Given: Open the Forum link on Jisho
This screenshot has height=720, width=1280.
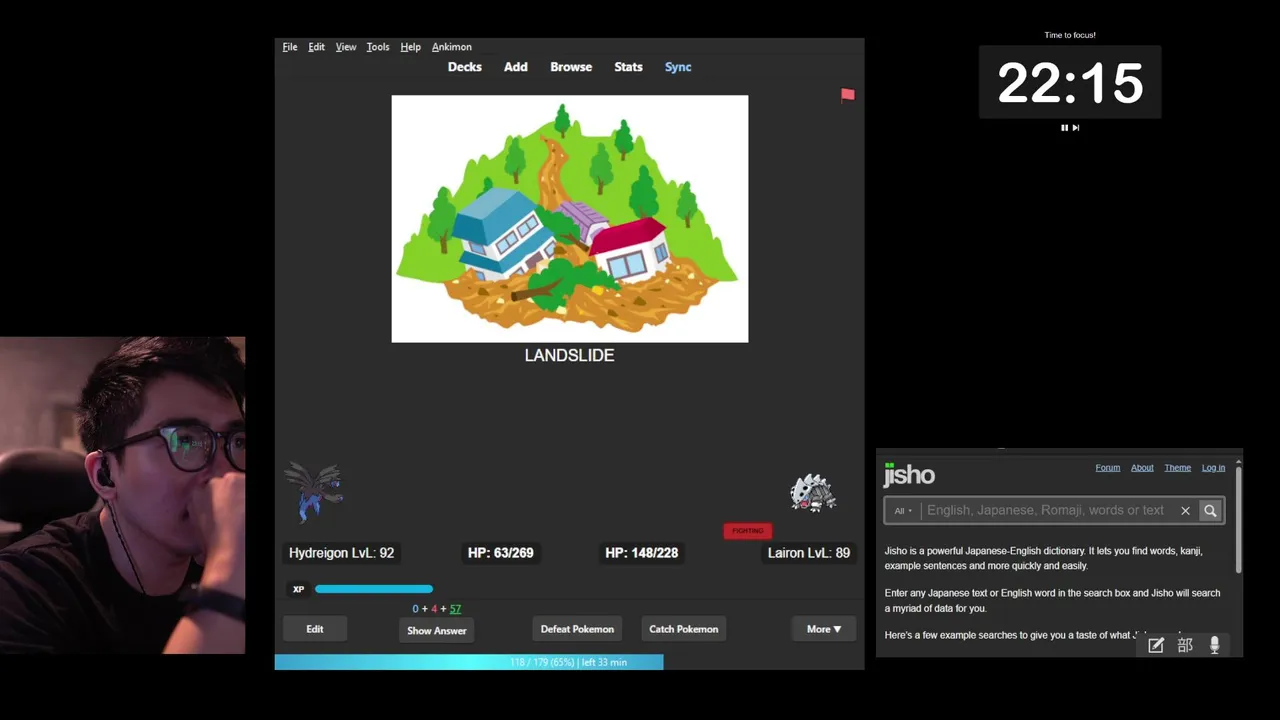Looking at the screenshot, I should coord(1107,468).
